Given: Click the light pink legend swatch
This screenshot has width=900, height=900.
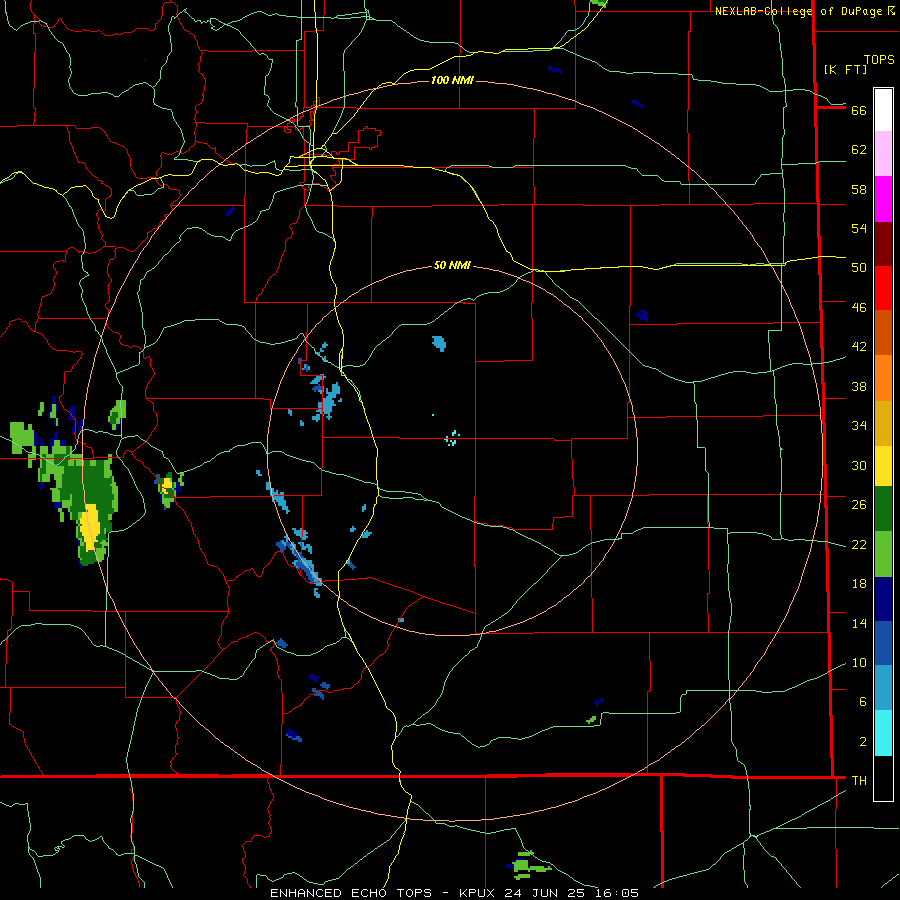Looking at the screenshot, I should coord(883,154).
